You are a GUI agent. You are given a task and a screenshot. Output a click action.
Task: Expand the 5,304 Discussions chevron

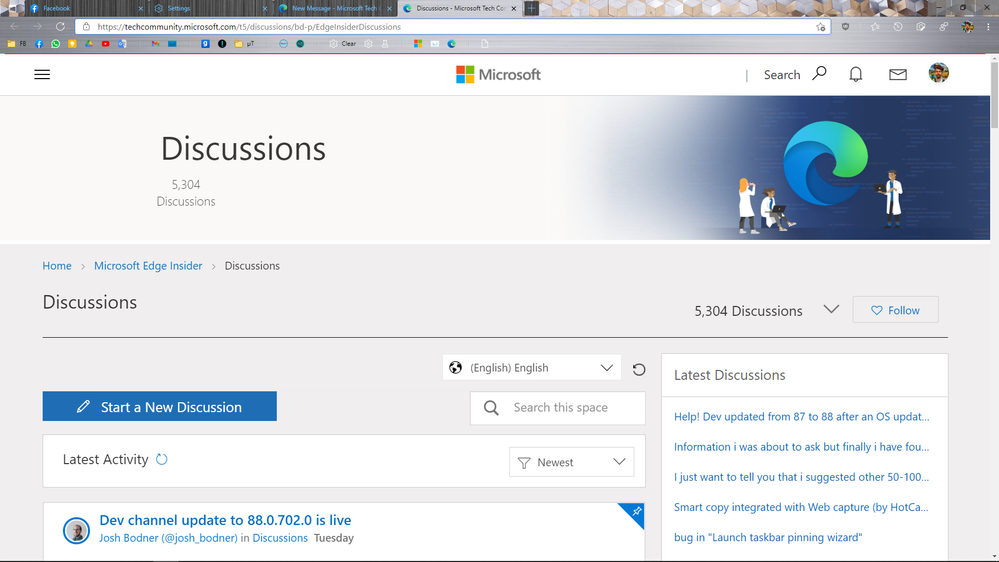(831, 309)
